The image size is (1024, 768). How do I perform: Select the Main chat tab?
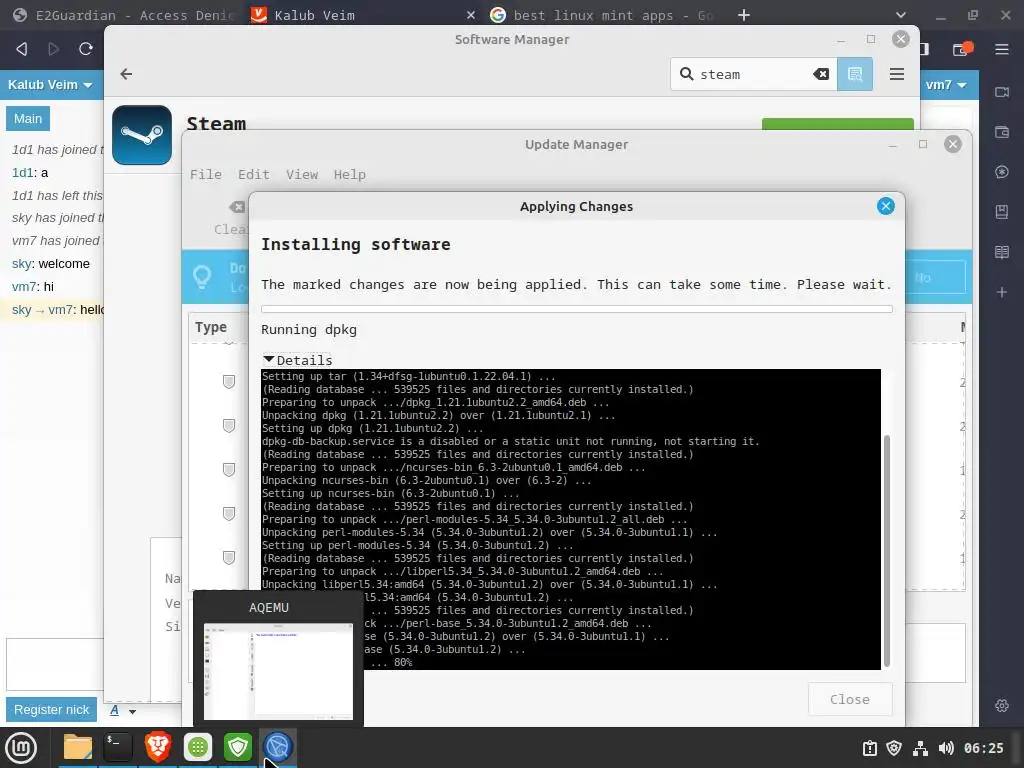click(x=28, y=119)
